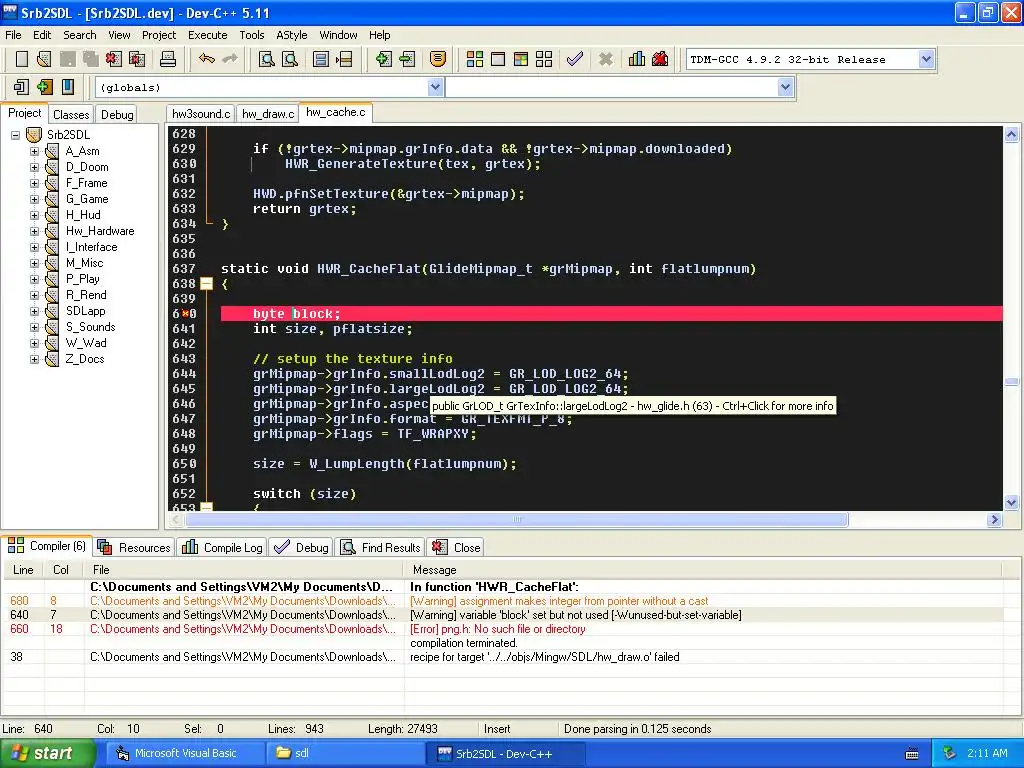This screenshot has height=768, width=1024.
Task: Click the Goto function toolbar icon
Action: (321, 59)
